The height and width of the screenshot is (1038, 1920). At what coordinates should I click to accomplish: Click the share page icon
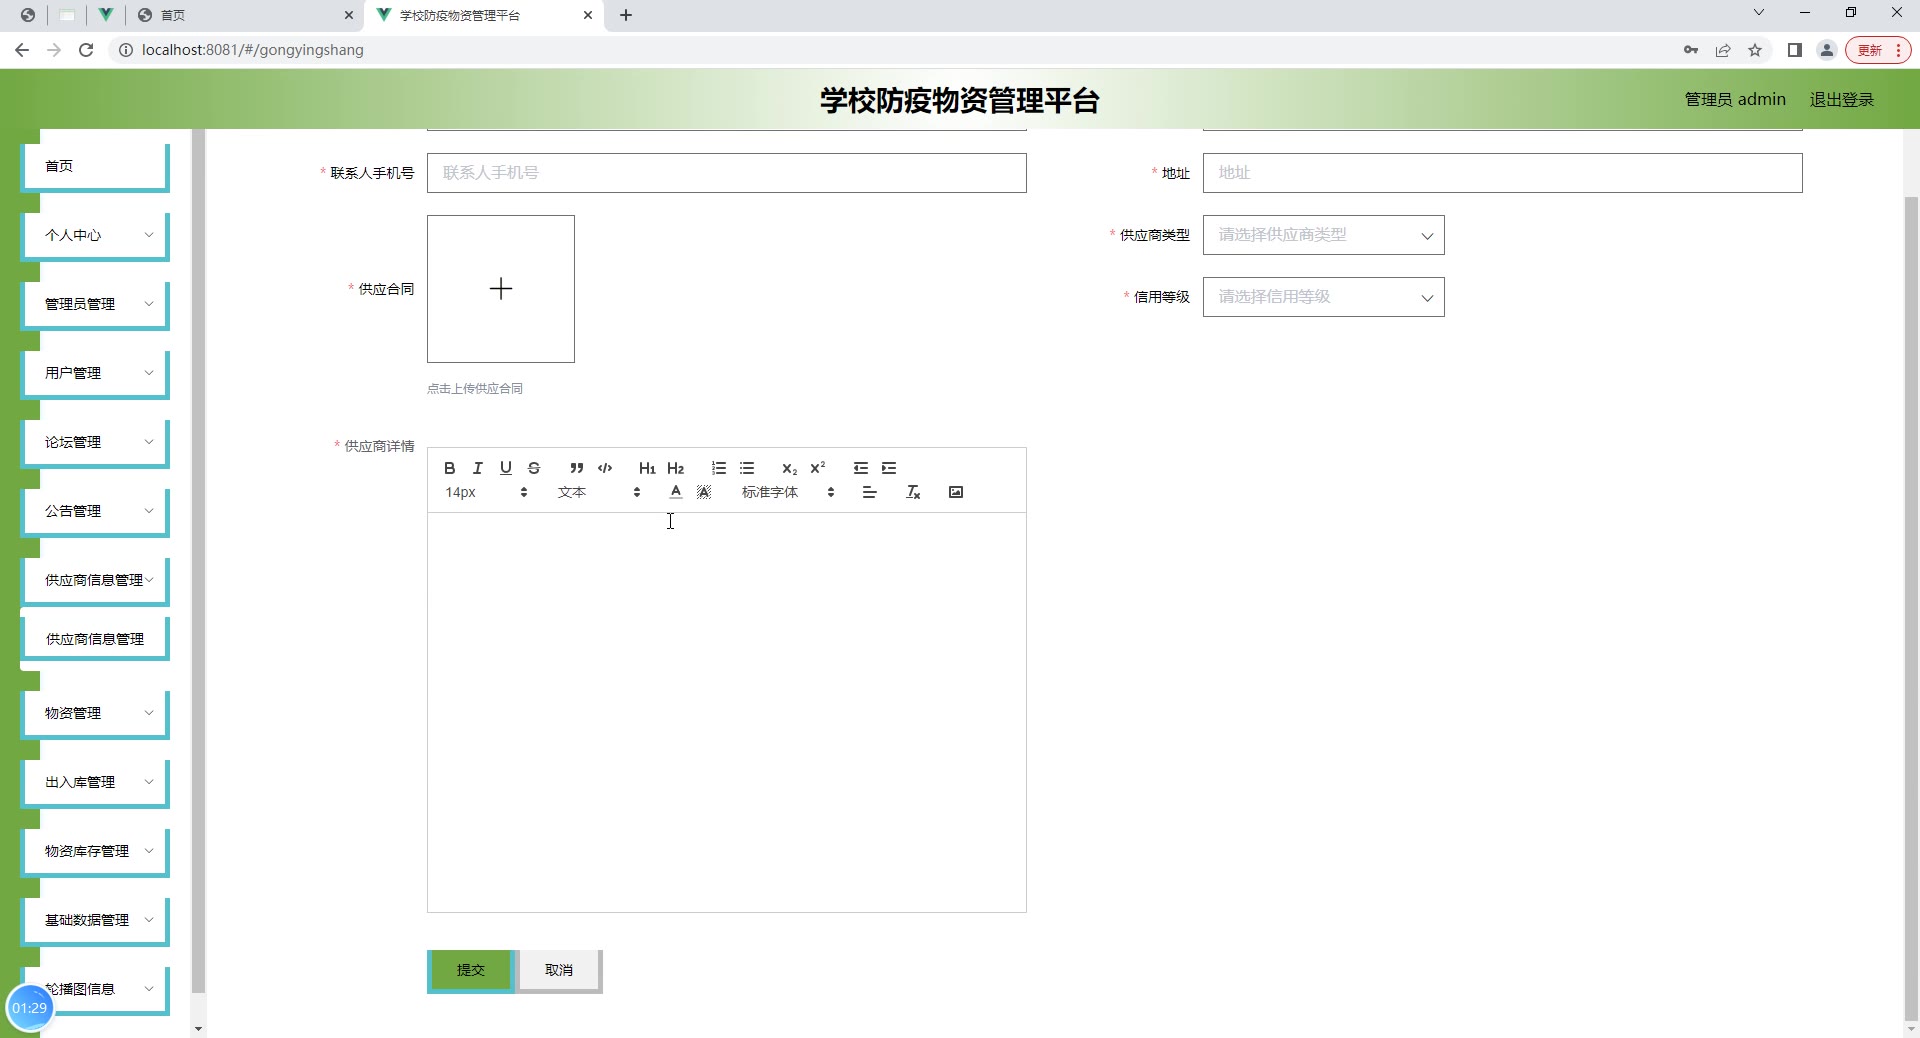coord(1723,50)
